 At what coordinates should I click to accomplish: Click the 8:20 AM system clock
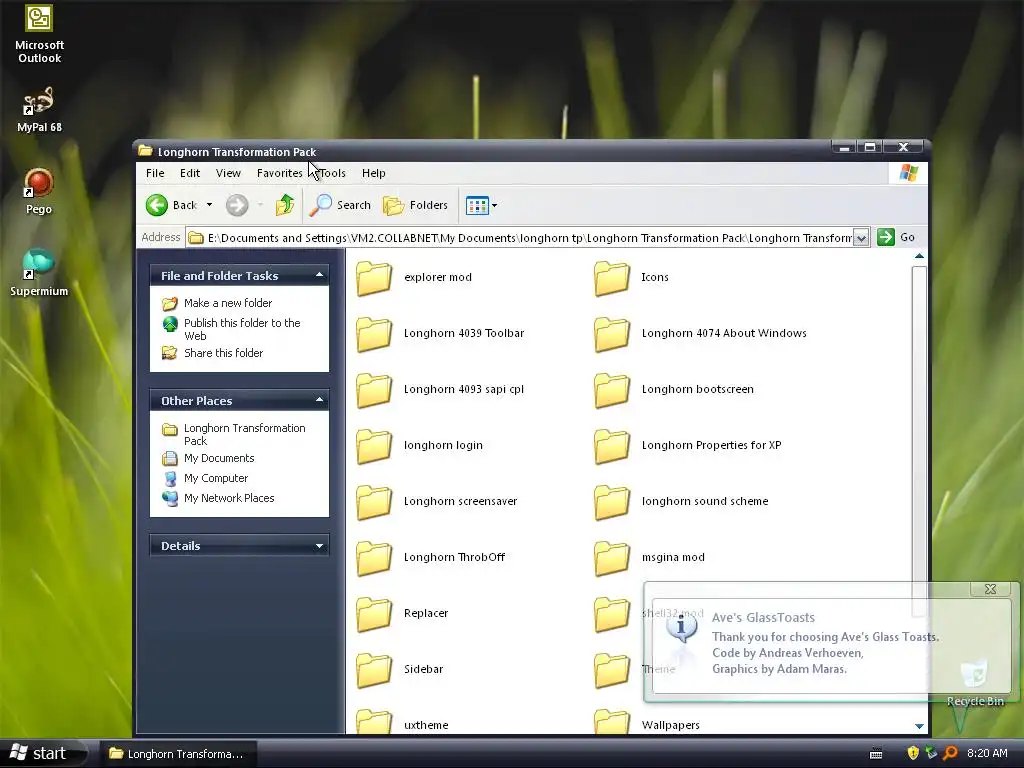click(x=987, y=753)
